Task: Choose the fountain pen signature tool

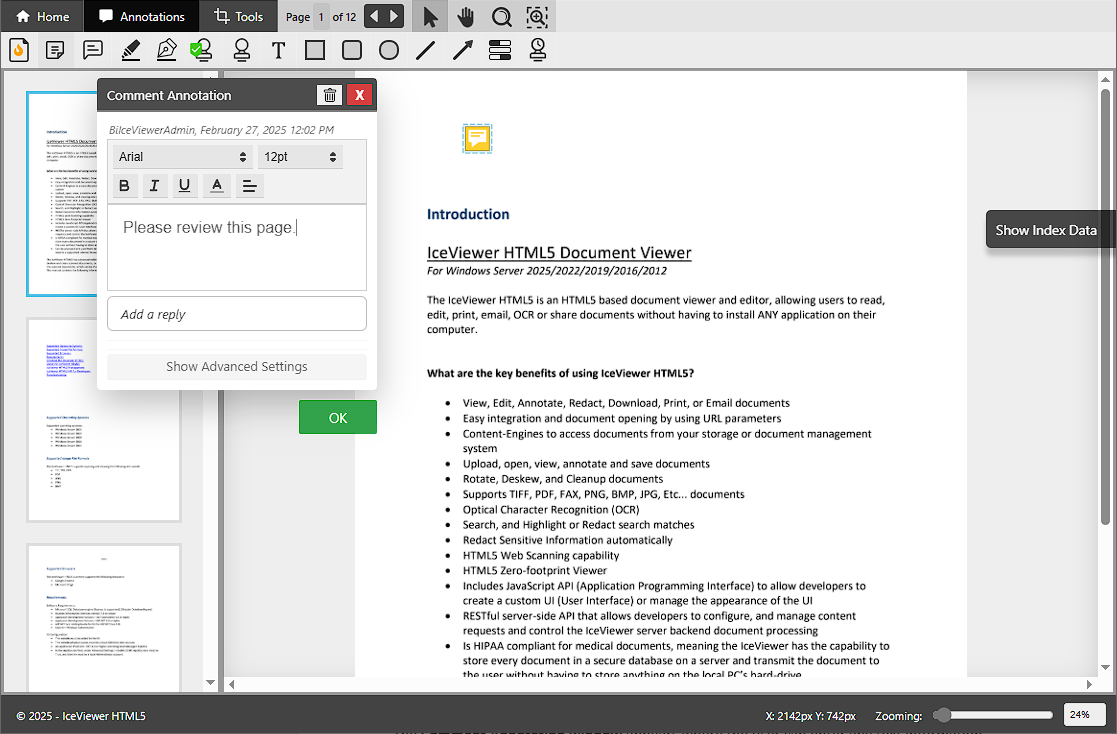Action: [x=166, y=50]
